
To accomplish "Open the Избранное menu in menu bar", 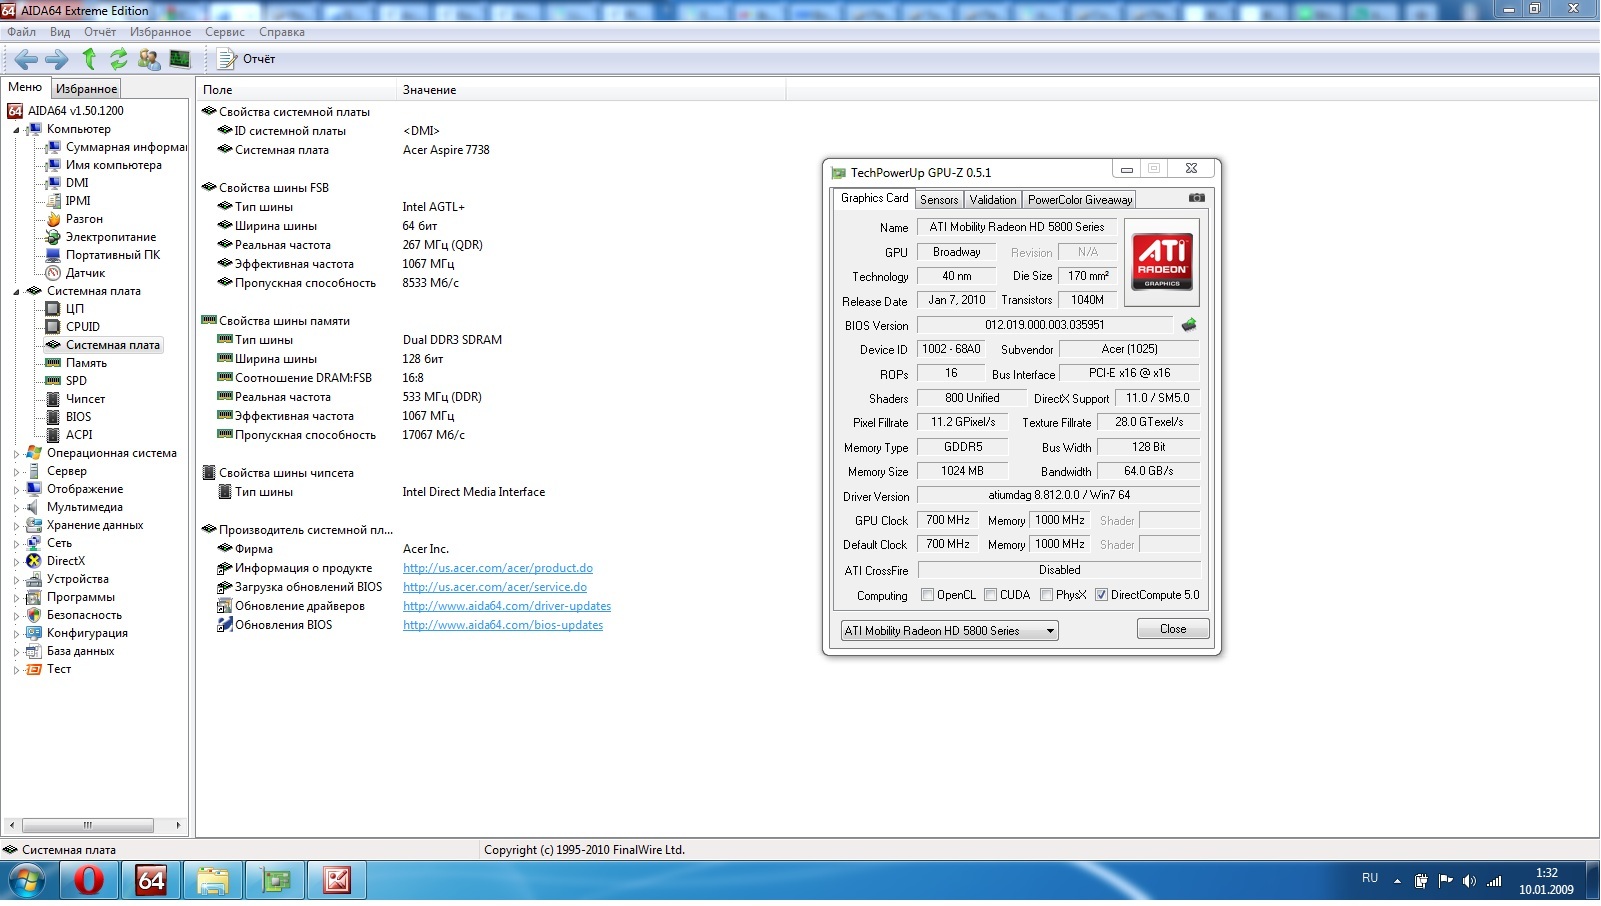I will point(160,32).
